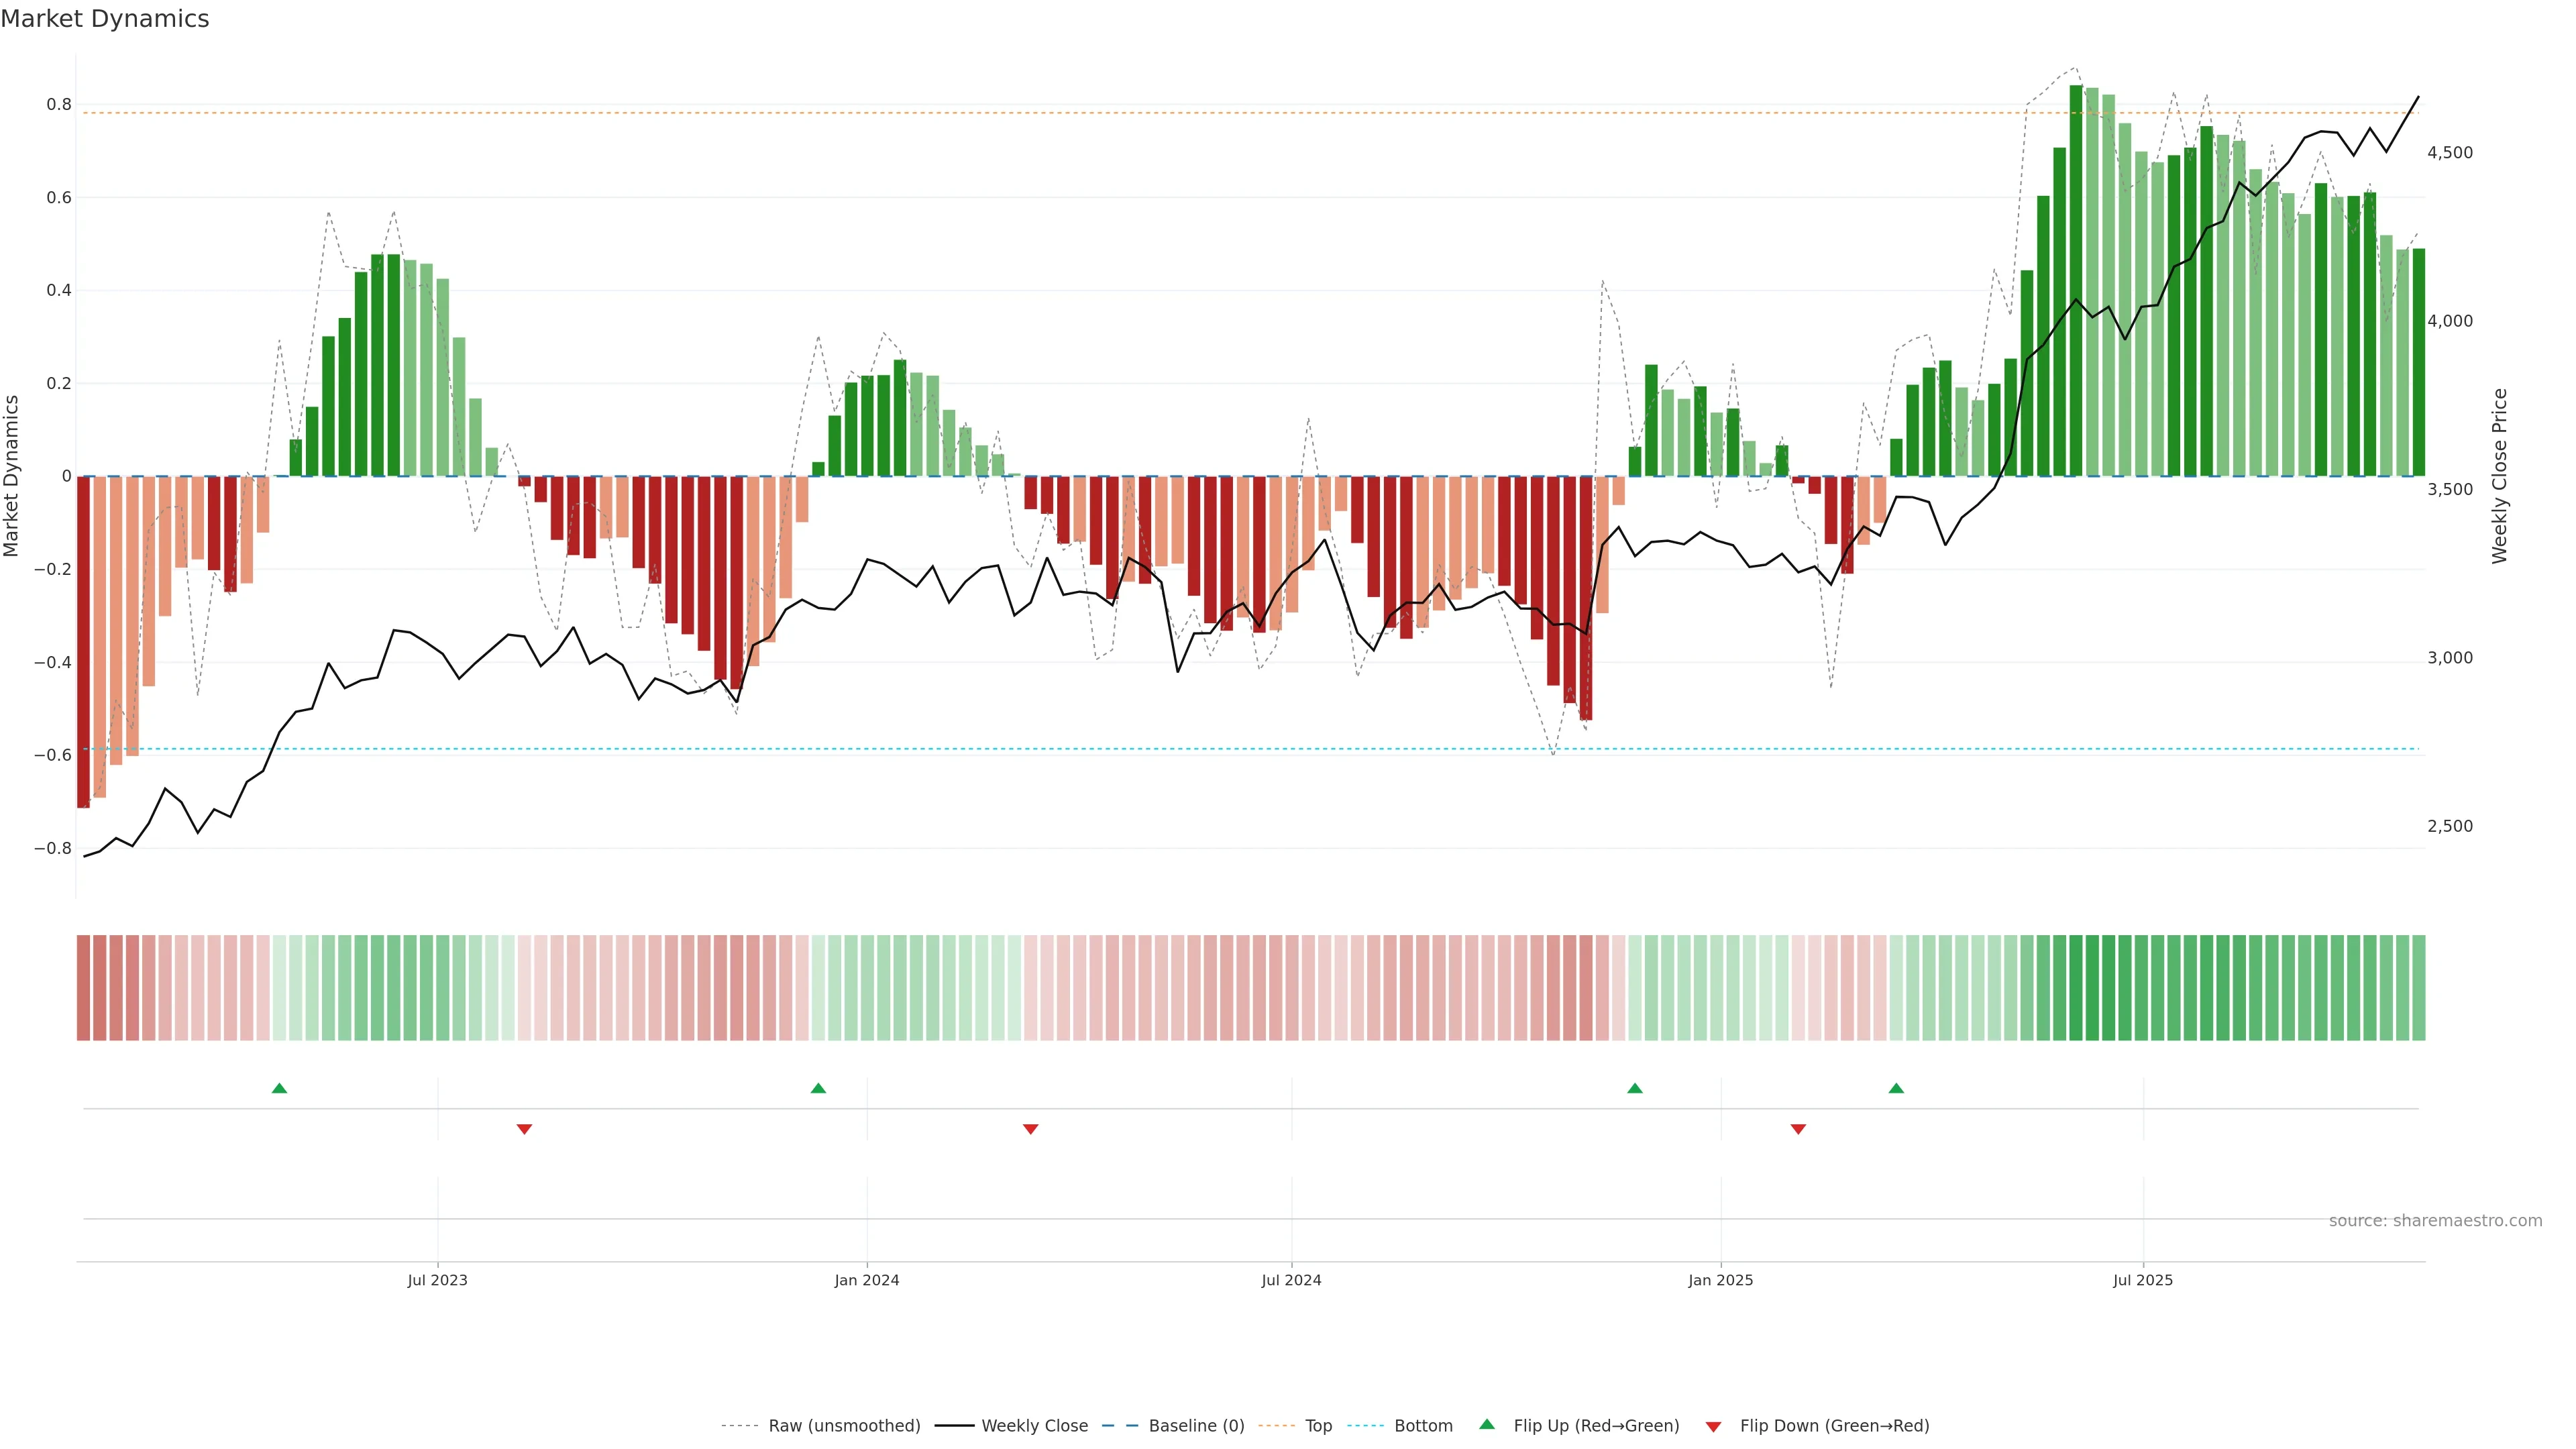Toggle the Baseline (0) legend entry
This screenshot has height=1449, width=2576.
pos(1196,1426)
